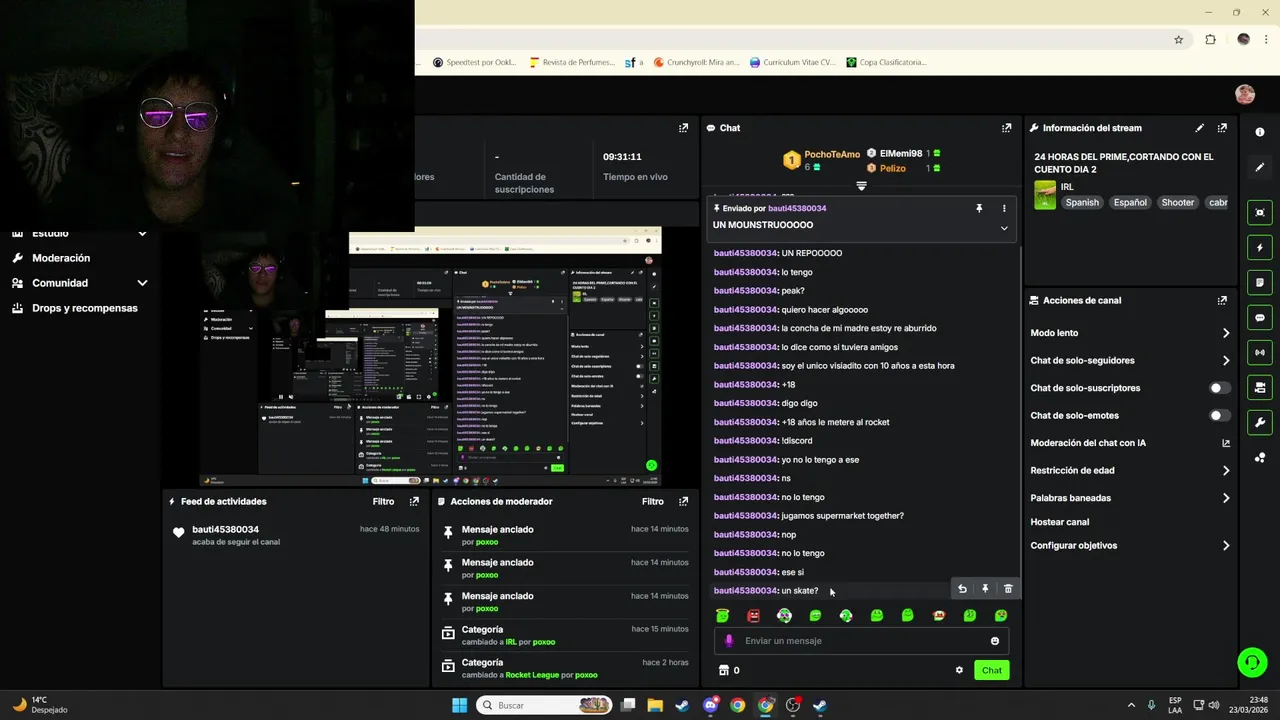Open Moderación del chat con IA link icon
This screenshot has width=1280, height=720.
1226,443
